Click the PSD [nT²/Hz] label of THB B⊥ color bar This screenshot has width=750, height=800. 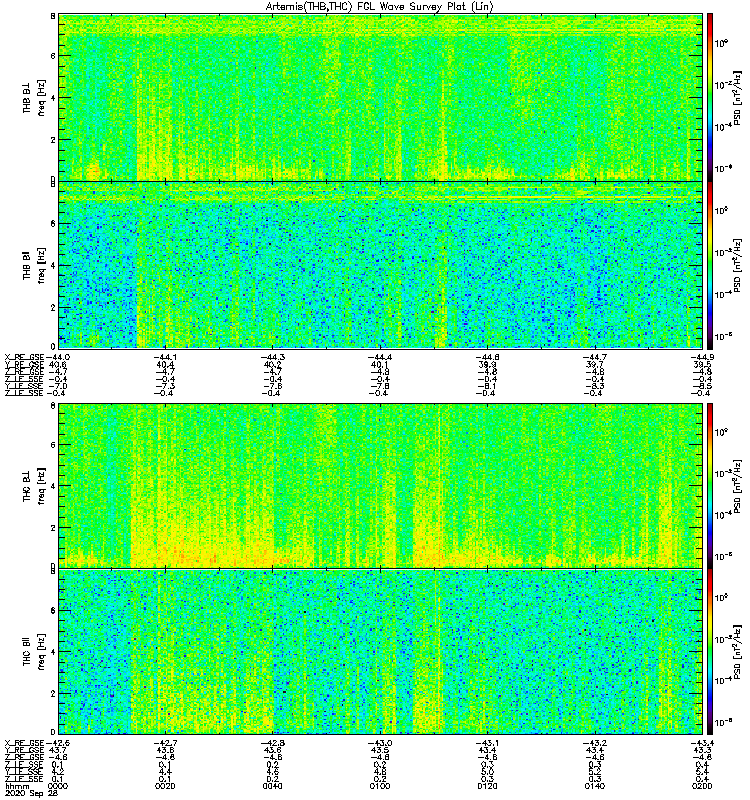[x=737, y=97]
